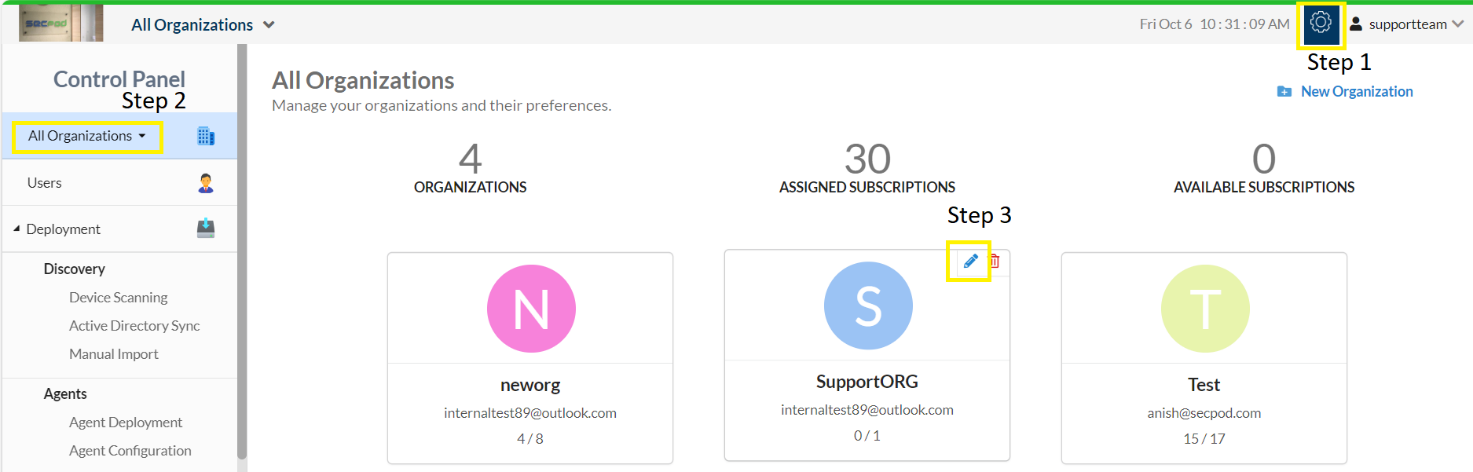Click the SecPod logo image
This screenshot has height=472, width=1473.
coord(60,22)
